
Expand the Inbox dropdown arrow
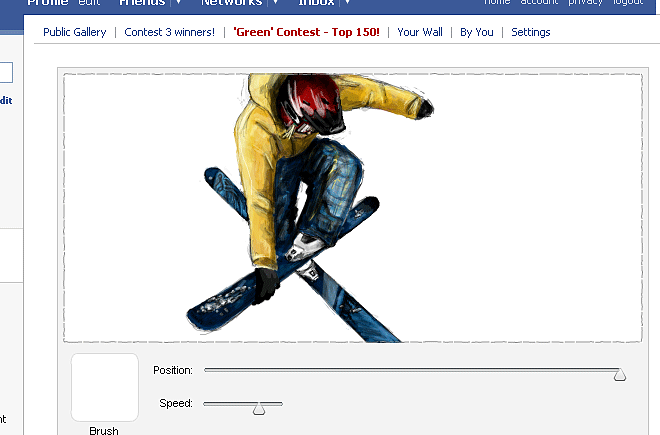point(347,3)
